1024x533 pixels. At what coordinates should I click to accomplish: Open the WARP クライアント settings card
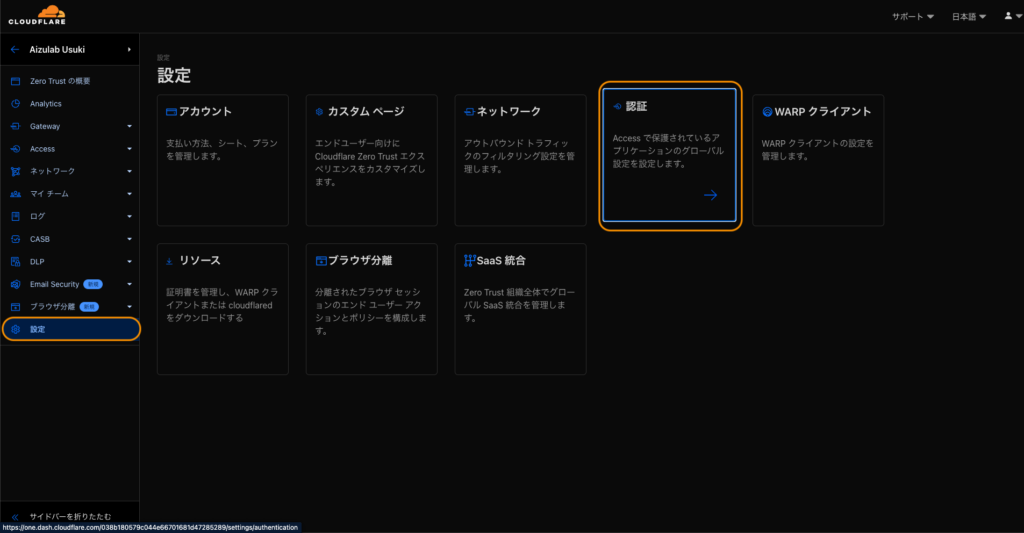point(818,160)
